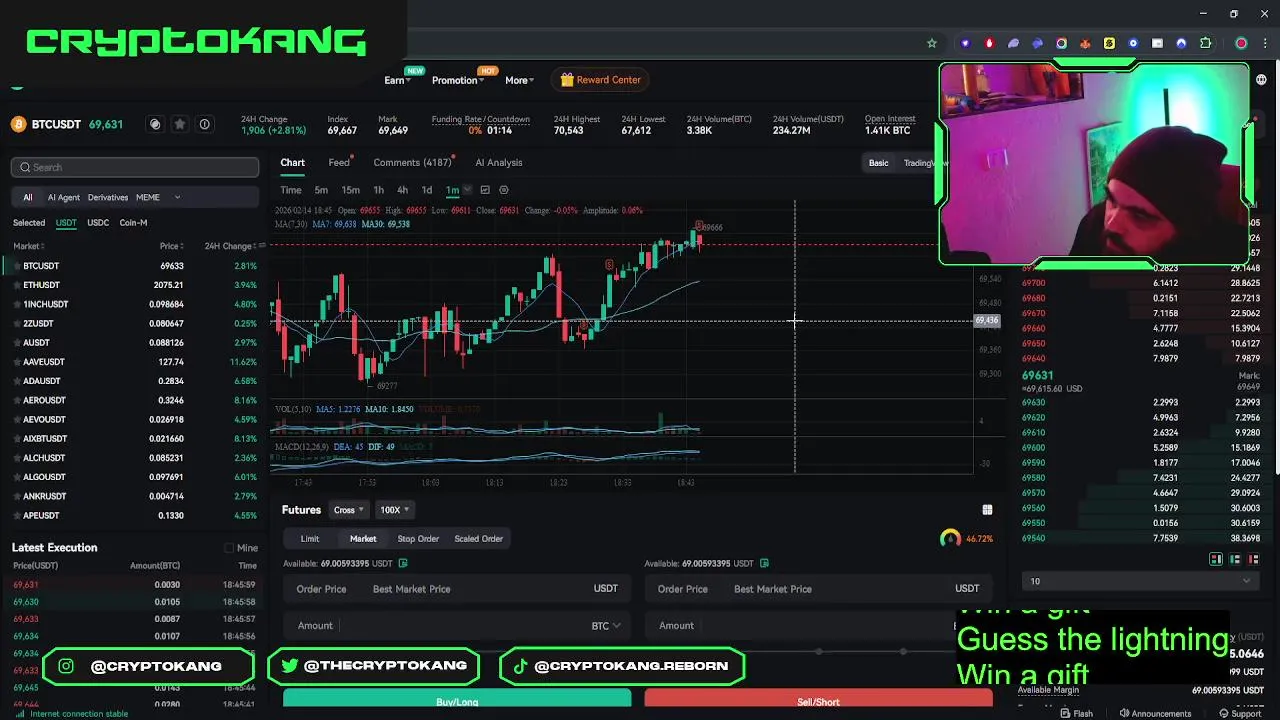Viewport: 1280px width, 720px height.
Task: Open the 100X leverage dropdown
Action: tap(394, 510)
